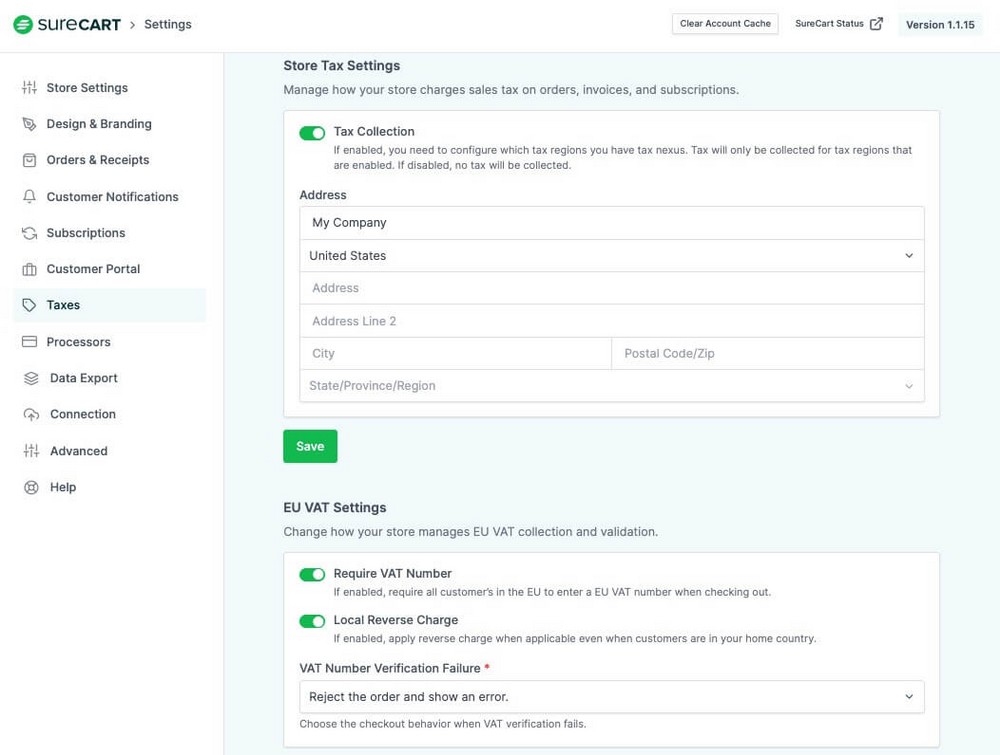The width and height of the screenshot is (1000, 755).
Task: Open Connection settings
Action: point(109,414)
